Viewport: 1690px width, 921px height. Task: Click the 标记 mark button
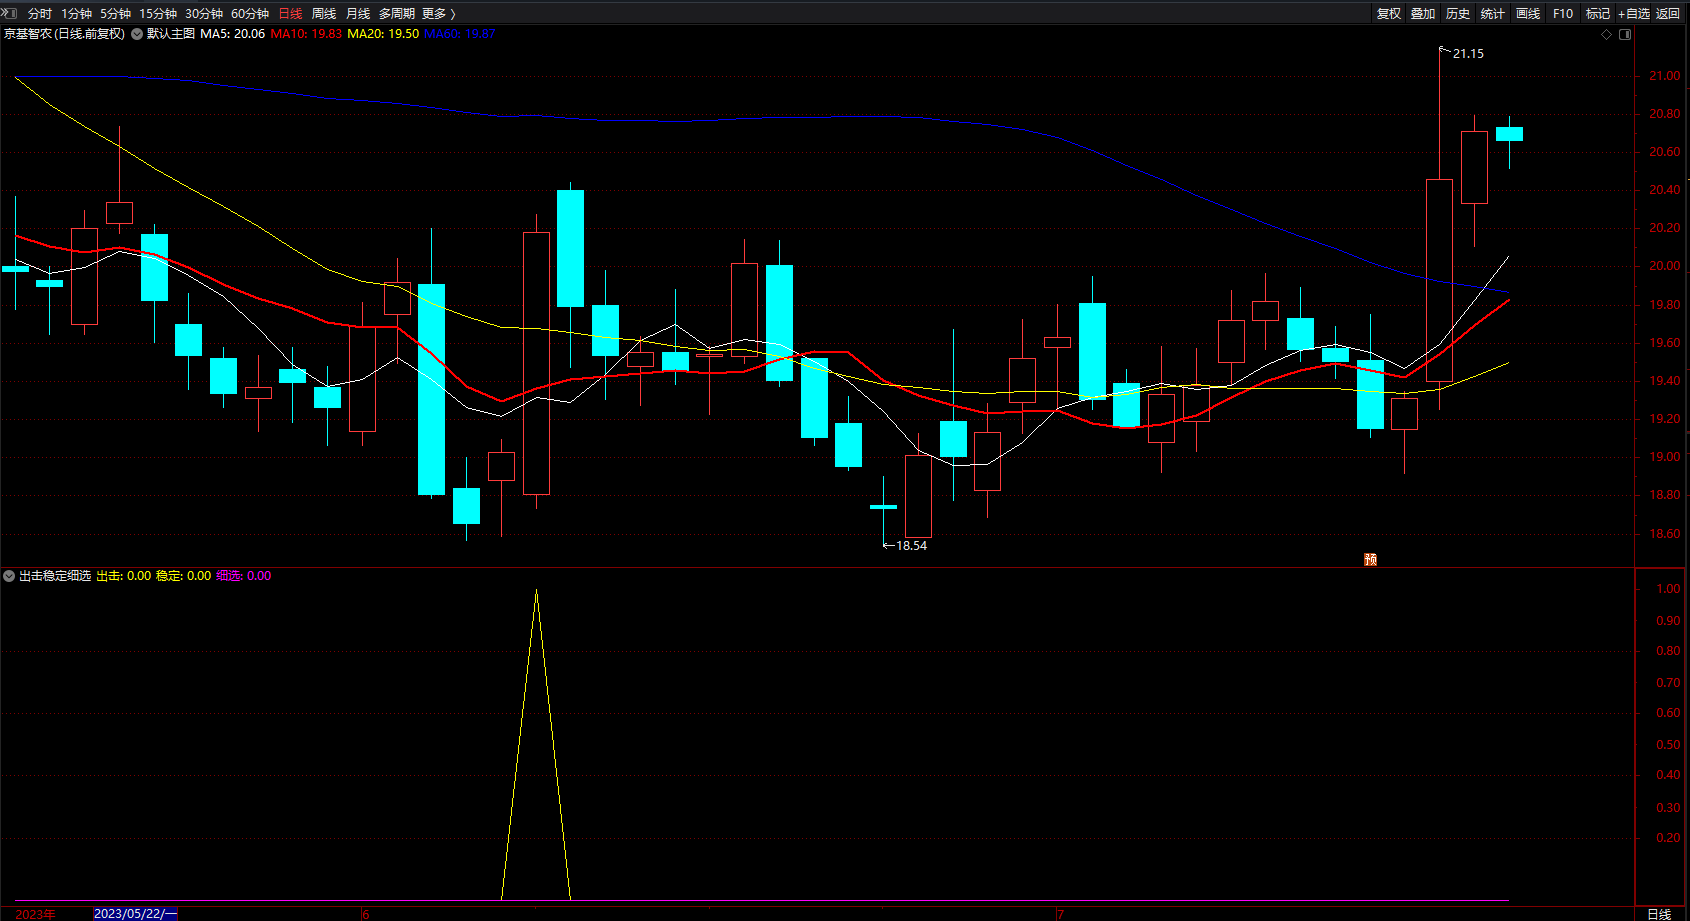click(x=1598, y=14)
